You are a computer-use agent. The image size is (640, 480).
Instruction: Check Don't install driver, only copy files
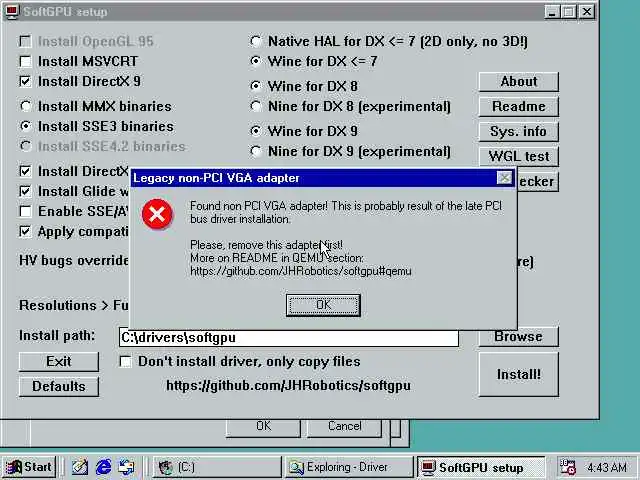tap(125, 362)
